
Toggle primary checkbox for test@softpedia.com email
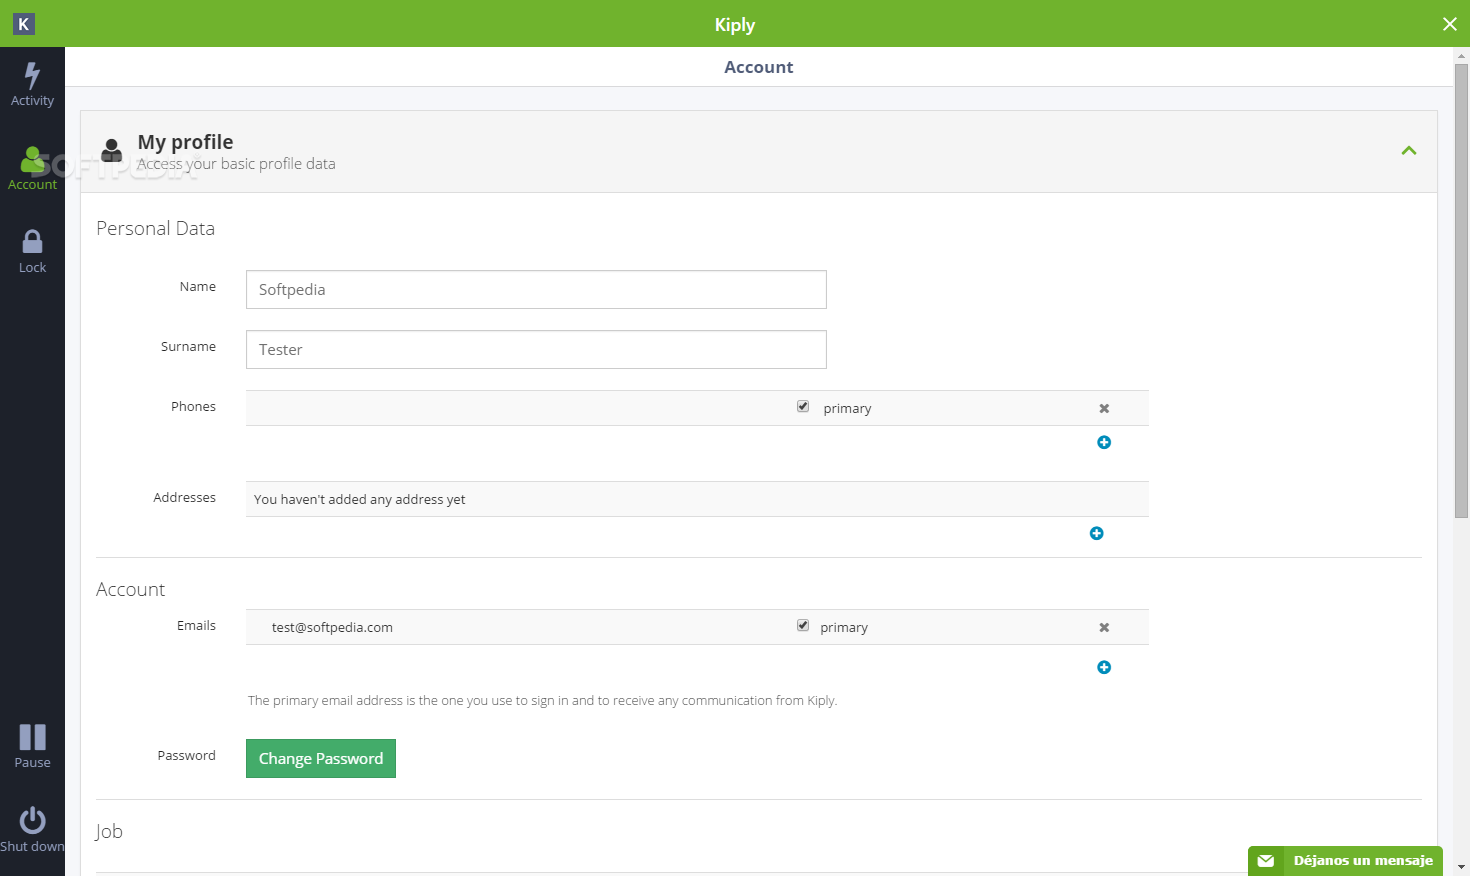click(x=803, y=625)
